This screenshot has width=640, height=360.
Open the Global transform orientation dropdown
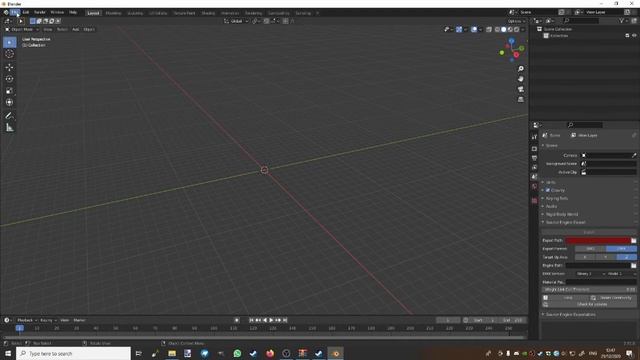click(236, 21)
